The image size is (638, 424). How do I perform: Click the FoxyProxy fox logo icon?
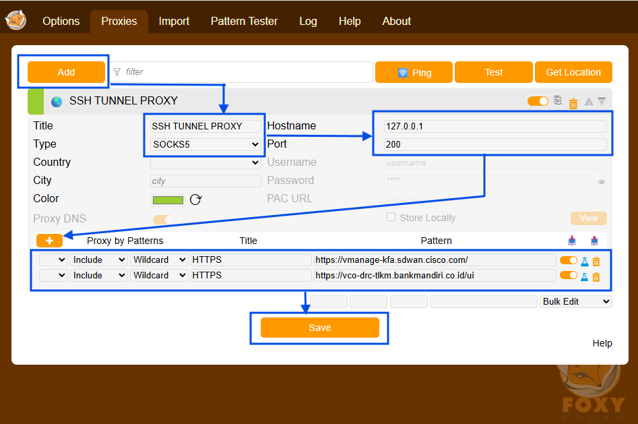click(16, 20)
